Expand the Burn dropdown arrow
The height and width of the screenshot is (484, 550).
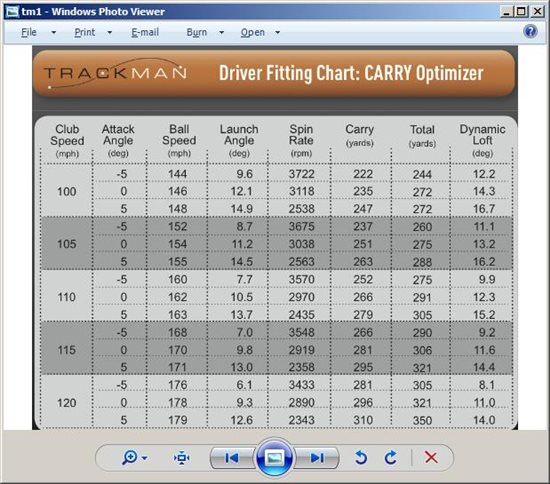tap(221, 33)
